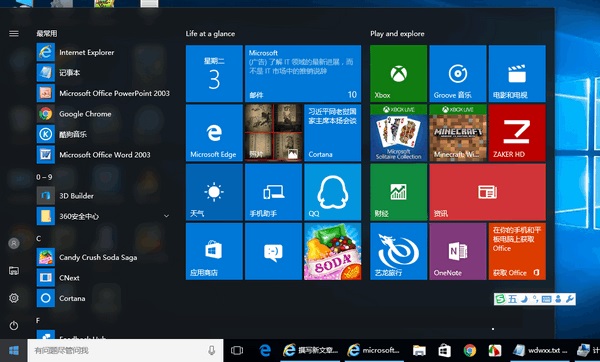The image size is (600, 362).
Task: Open Microsoft Office PowerPoint 2003
Action: [x=103, y=93]
